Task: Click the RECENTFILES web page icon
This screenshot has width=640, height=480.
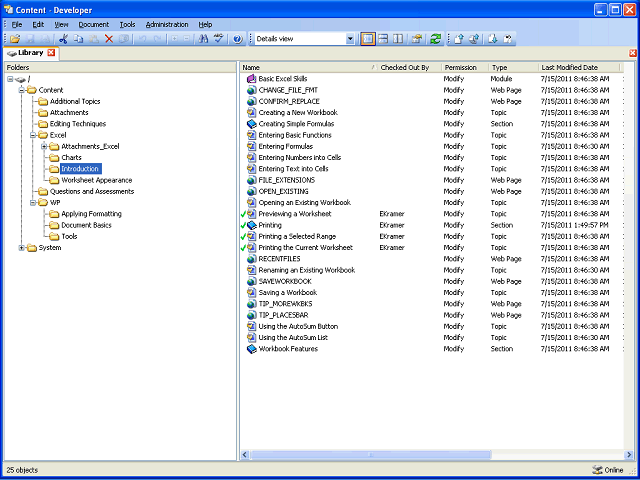Action: coord(252,259)
